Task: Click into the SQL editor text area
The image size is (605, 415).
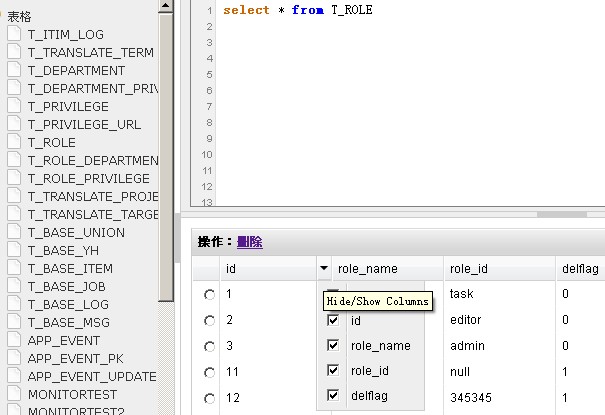Action: point(400,100)
